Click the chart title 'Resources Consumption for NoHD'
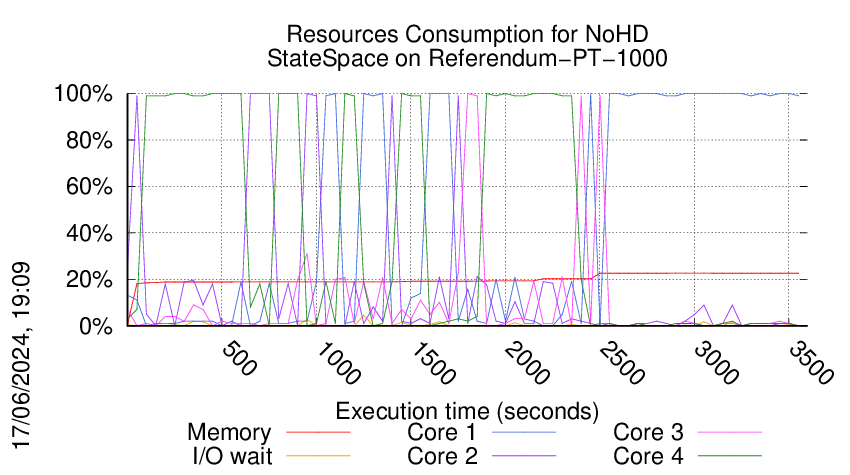850x475 pixels. 467,34
